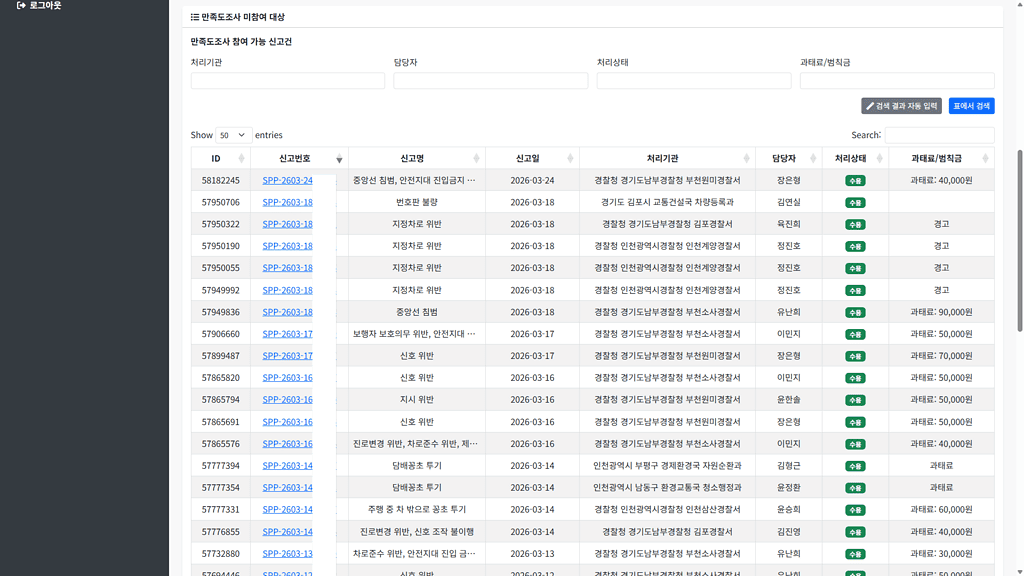Click the green 수용 badge on row 57949836
Screen dimensions: 1024x576
[853, 311]
